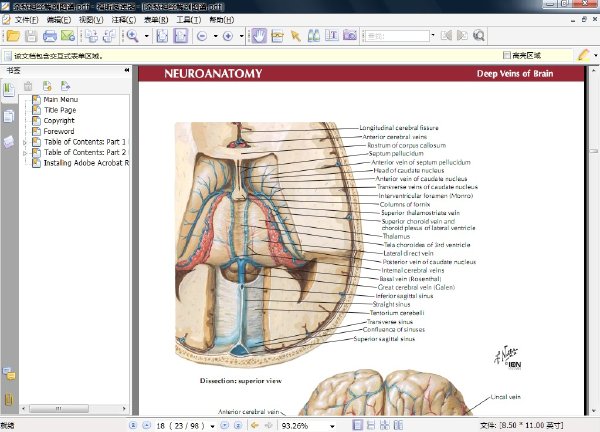
Task: Open the Zoom Out dropdown arrow
Action: click(x=215, y=36)
